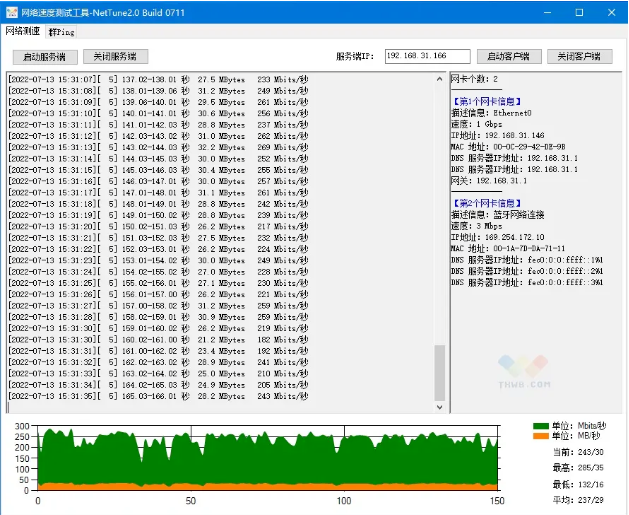629x515 pixels.
Task: Click the green Mbits/秒 legend swatch
Action: point(541,426)
